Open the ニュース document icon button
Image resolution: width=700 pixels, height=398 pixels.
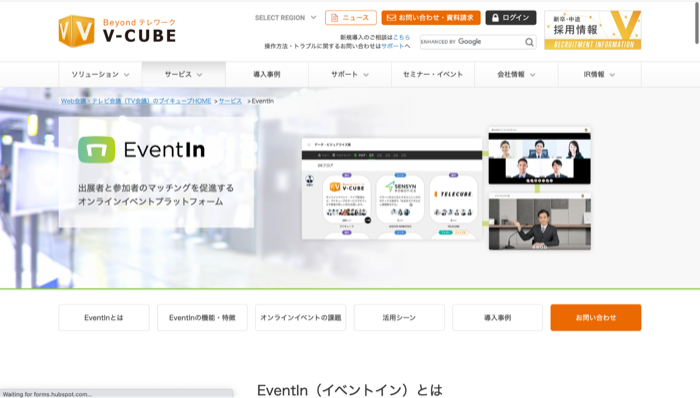[350, 18]
